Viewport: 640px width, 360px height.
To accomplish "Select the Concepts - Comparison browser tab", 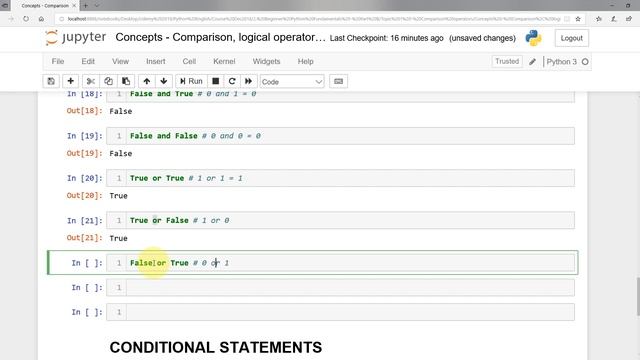I will pyautogui.click(x=45, y=6).
